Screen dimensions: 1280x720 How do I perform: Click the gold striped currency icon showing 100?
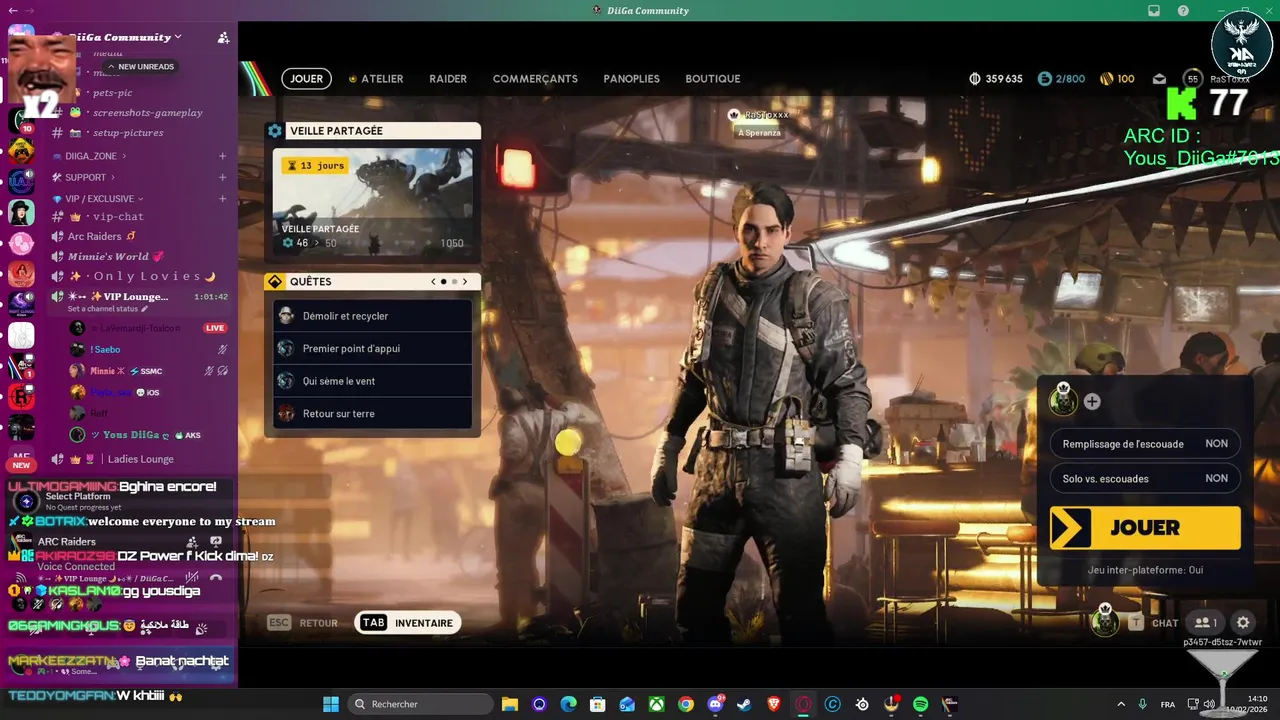1107,79
